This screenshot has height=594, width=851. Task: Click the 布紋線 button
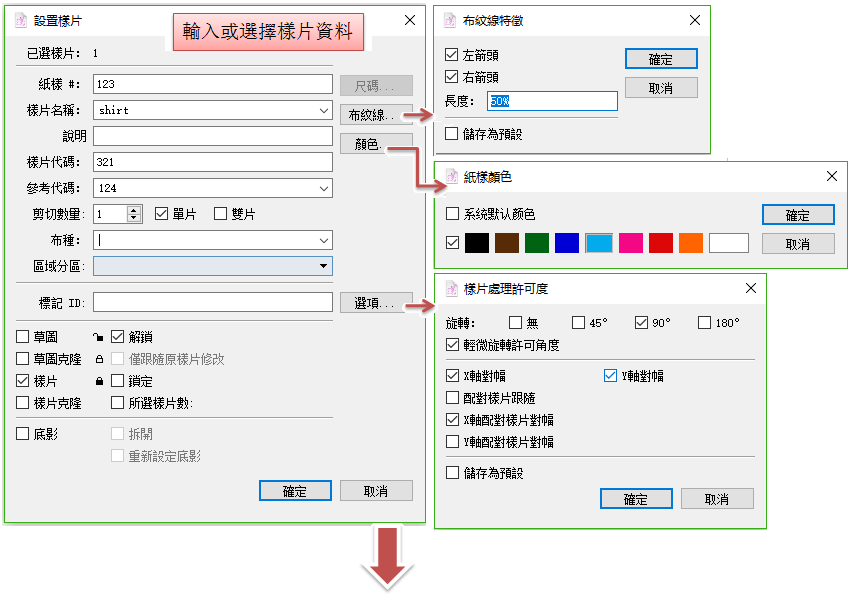(376, 114)
